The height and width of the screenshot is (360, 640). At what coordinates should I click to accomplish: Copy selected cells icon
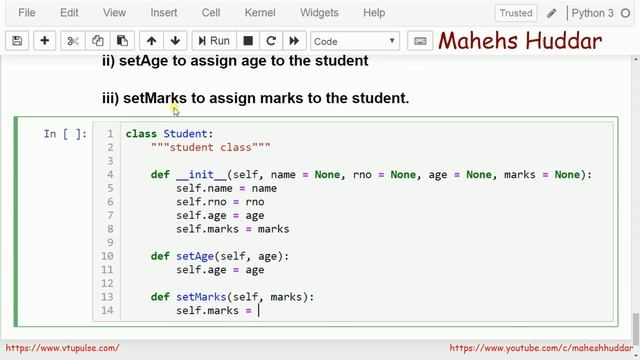coord(98,41)
